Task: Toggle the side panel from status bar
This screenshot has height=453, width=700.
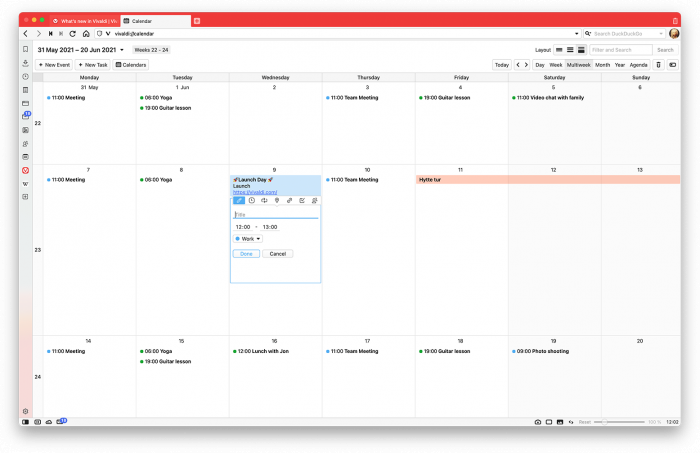Action: 25,422
